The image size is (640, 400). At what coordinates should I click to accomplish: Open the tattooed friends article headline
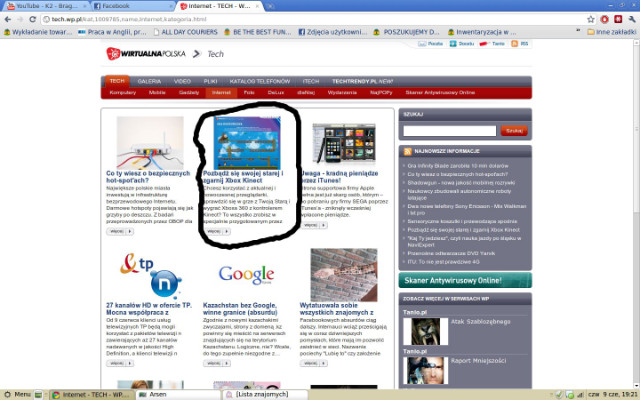click(336, 309)
